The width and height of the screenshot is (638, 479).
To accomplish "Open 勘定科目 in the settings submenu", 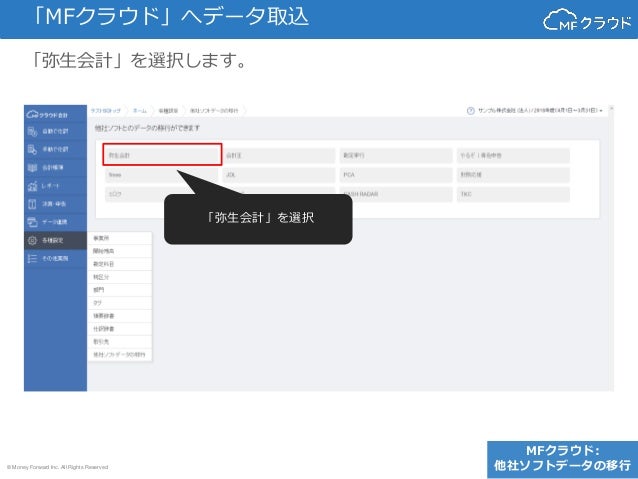I will tap(120, 264).
